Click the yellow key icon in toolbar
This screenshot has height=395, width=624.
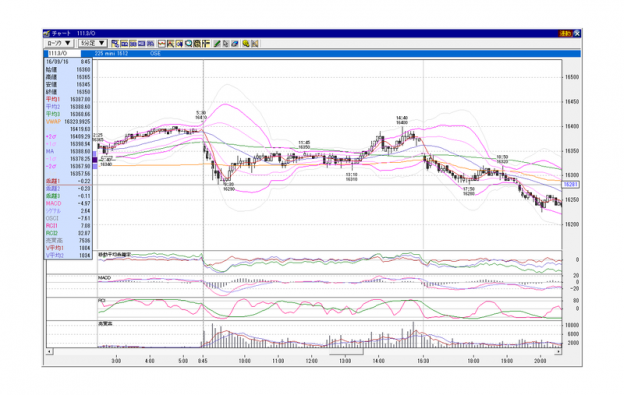pos(246,43)
